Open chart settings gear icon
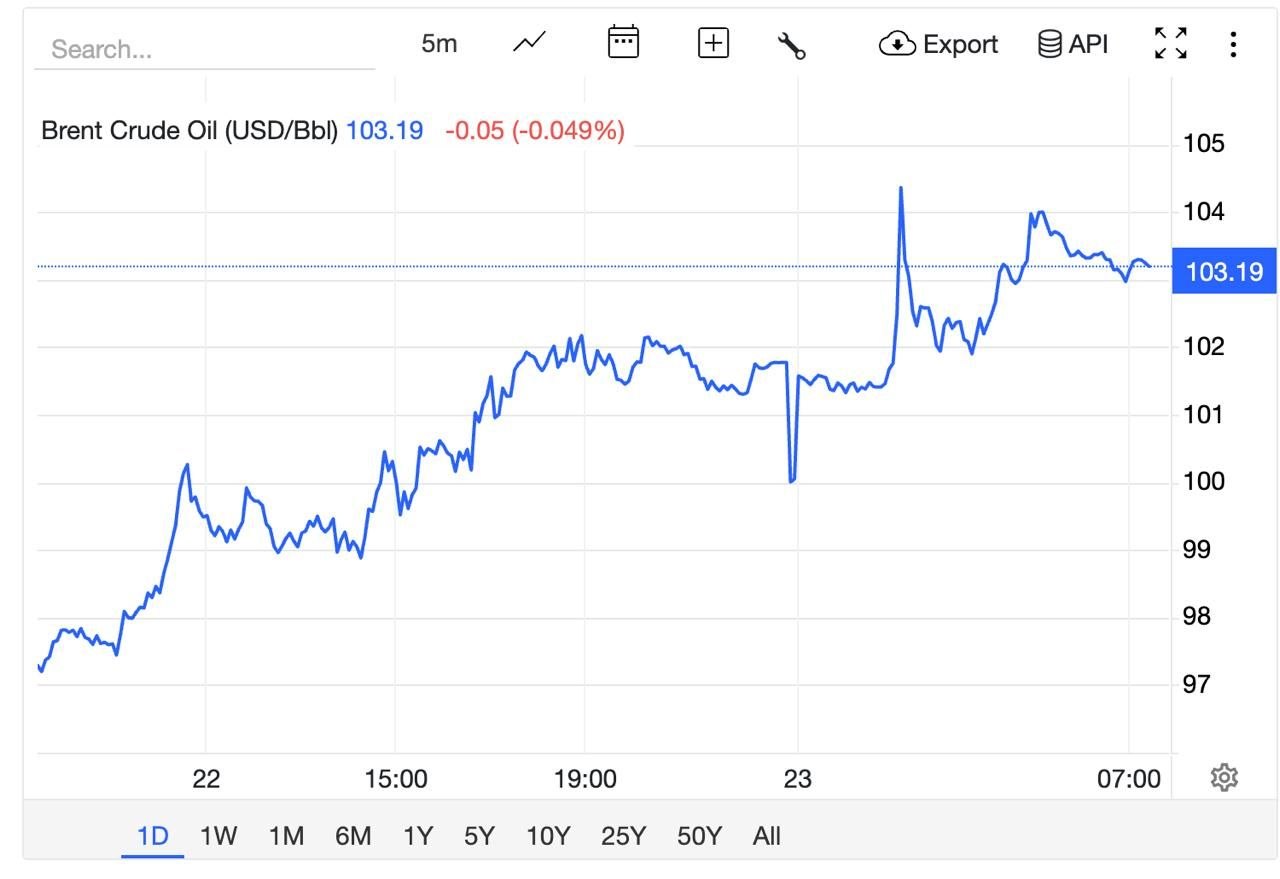The width and height of the screenshot is (1280, 879). click(x=1224, y=777)
